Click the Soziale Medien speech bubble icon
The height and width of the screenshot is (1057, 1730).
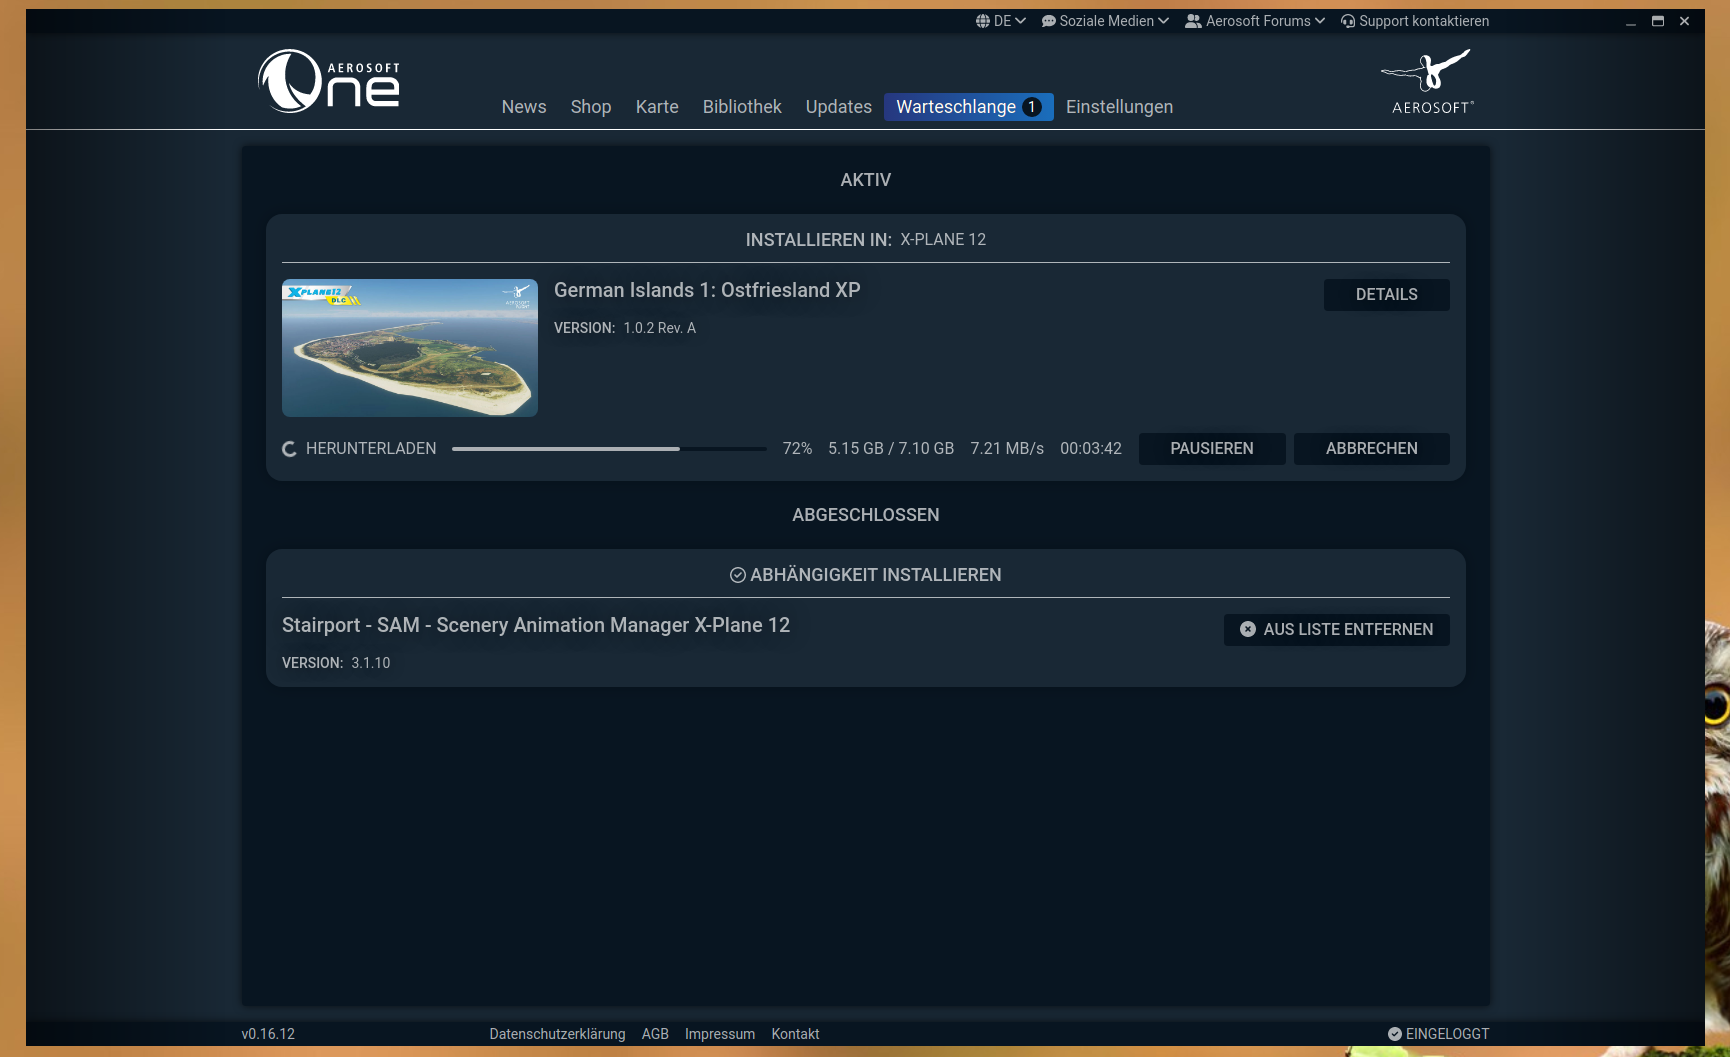pos(1048,21)
